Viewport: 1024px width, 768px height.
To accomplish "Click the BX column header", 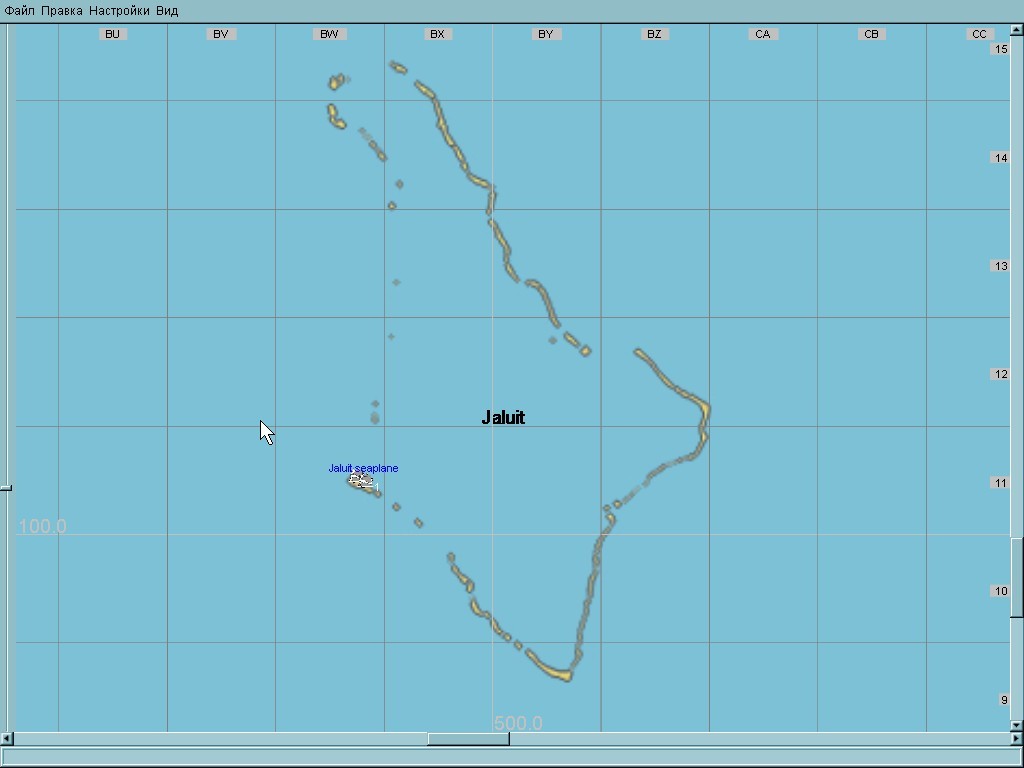I will tap(438, 34).
